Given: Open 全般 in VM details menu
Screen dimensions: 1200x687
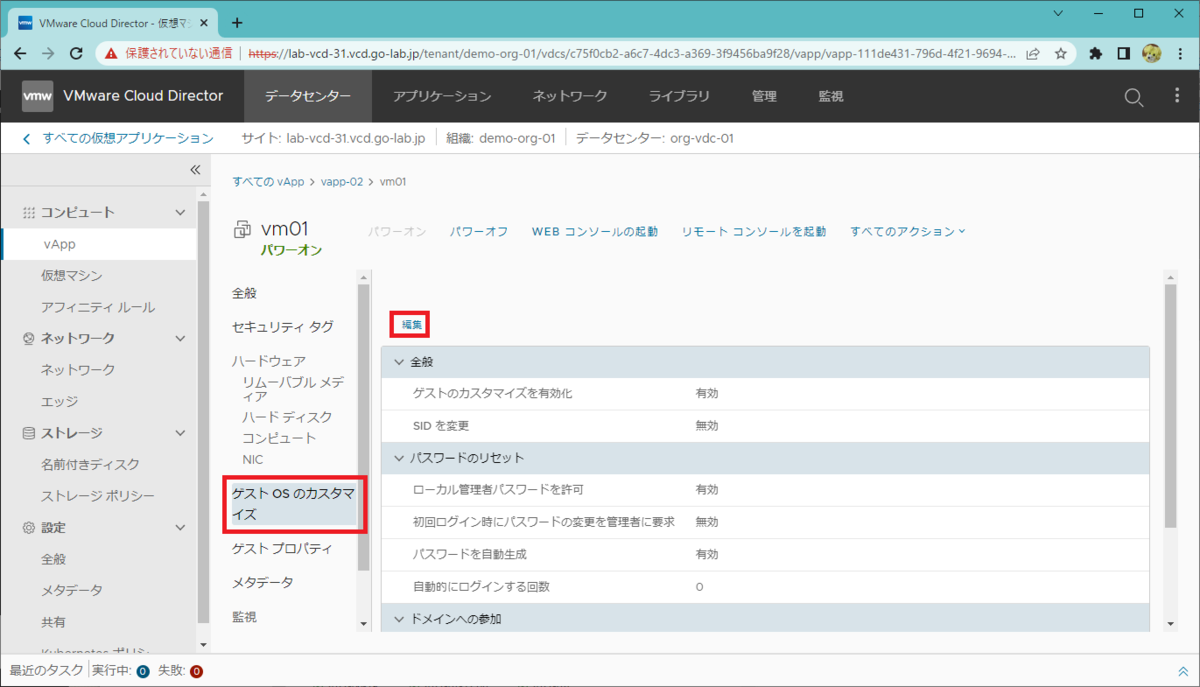Looking at the screenshot, I should coord(244,293).
